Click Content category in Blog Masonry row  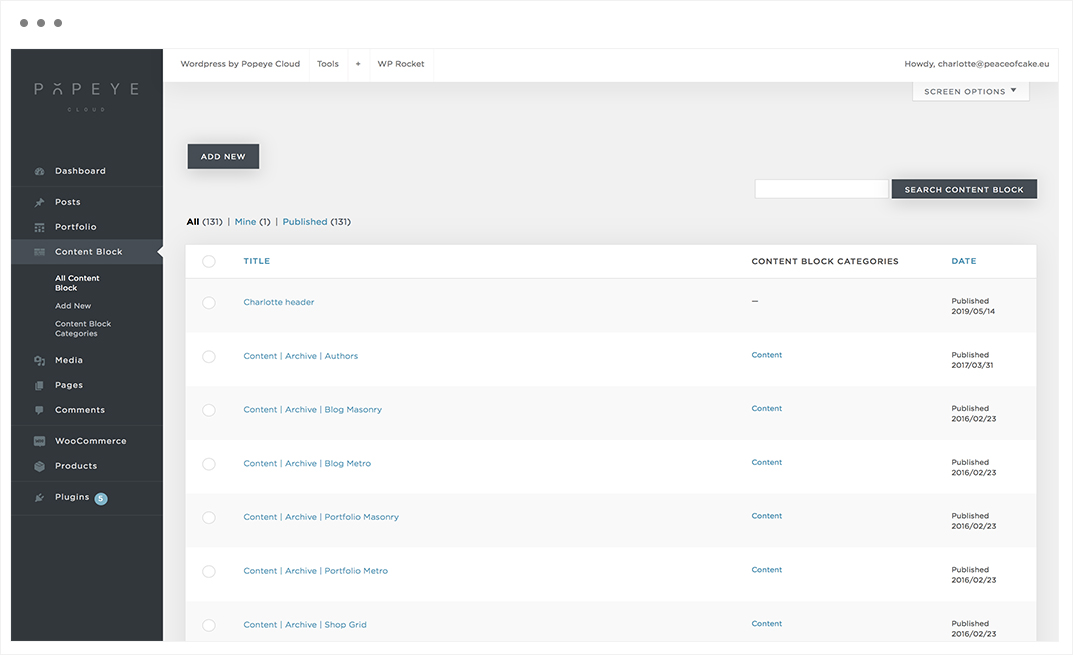[x=766, y=409]
